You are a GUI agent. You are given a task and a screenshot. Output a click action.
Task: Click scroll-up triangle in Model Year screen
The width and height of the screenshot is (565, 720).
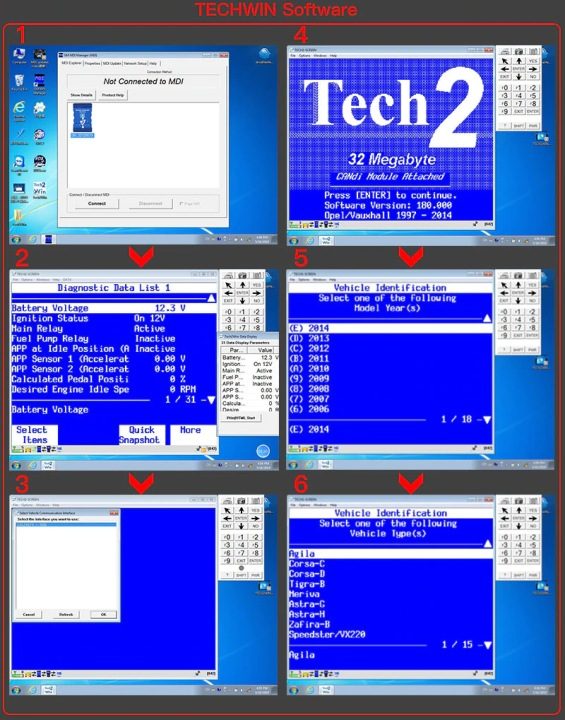click(x=487, y=318)
